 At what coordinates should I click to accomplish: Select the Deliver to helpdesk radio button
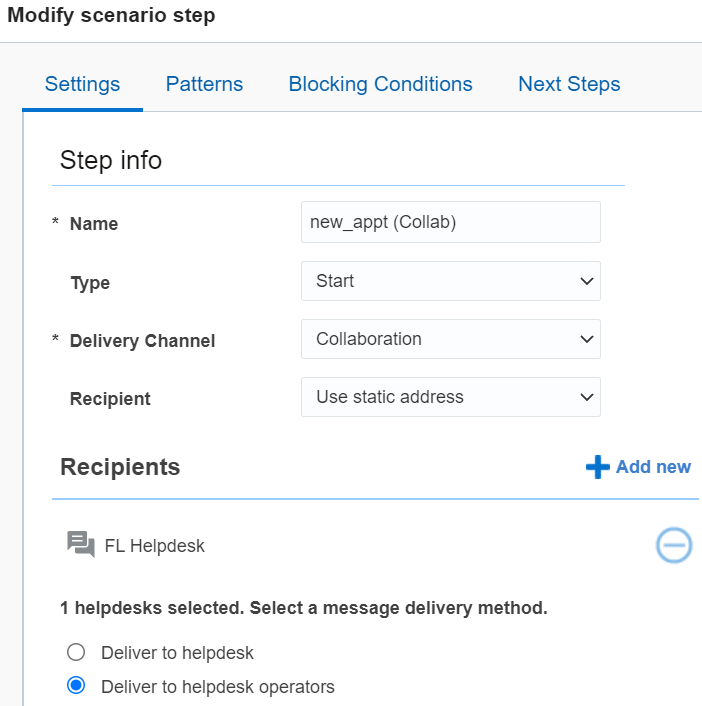point(76,653)
